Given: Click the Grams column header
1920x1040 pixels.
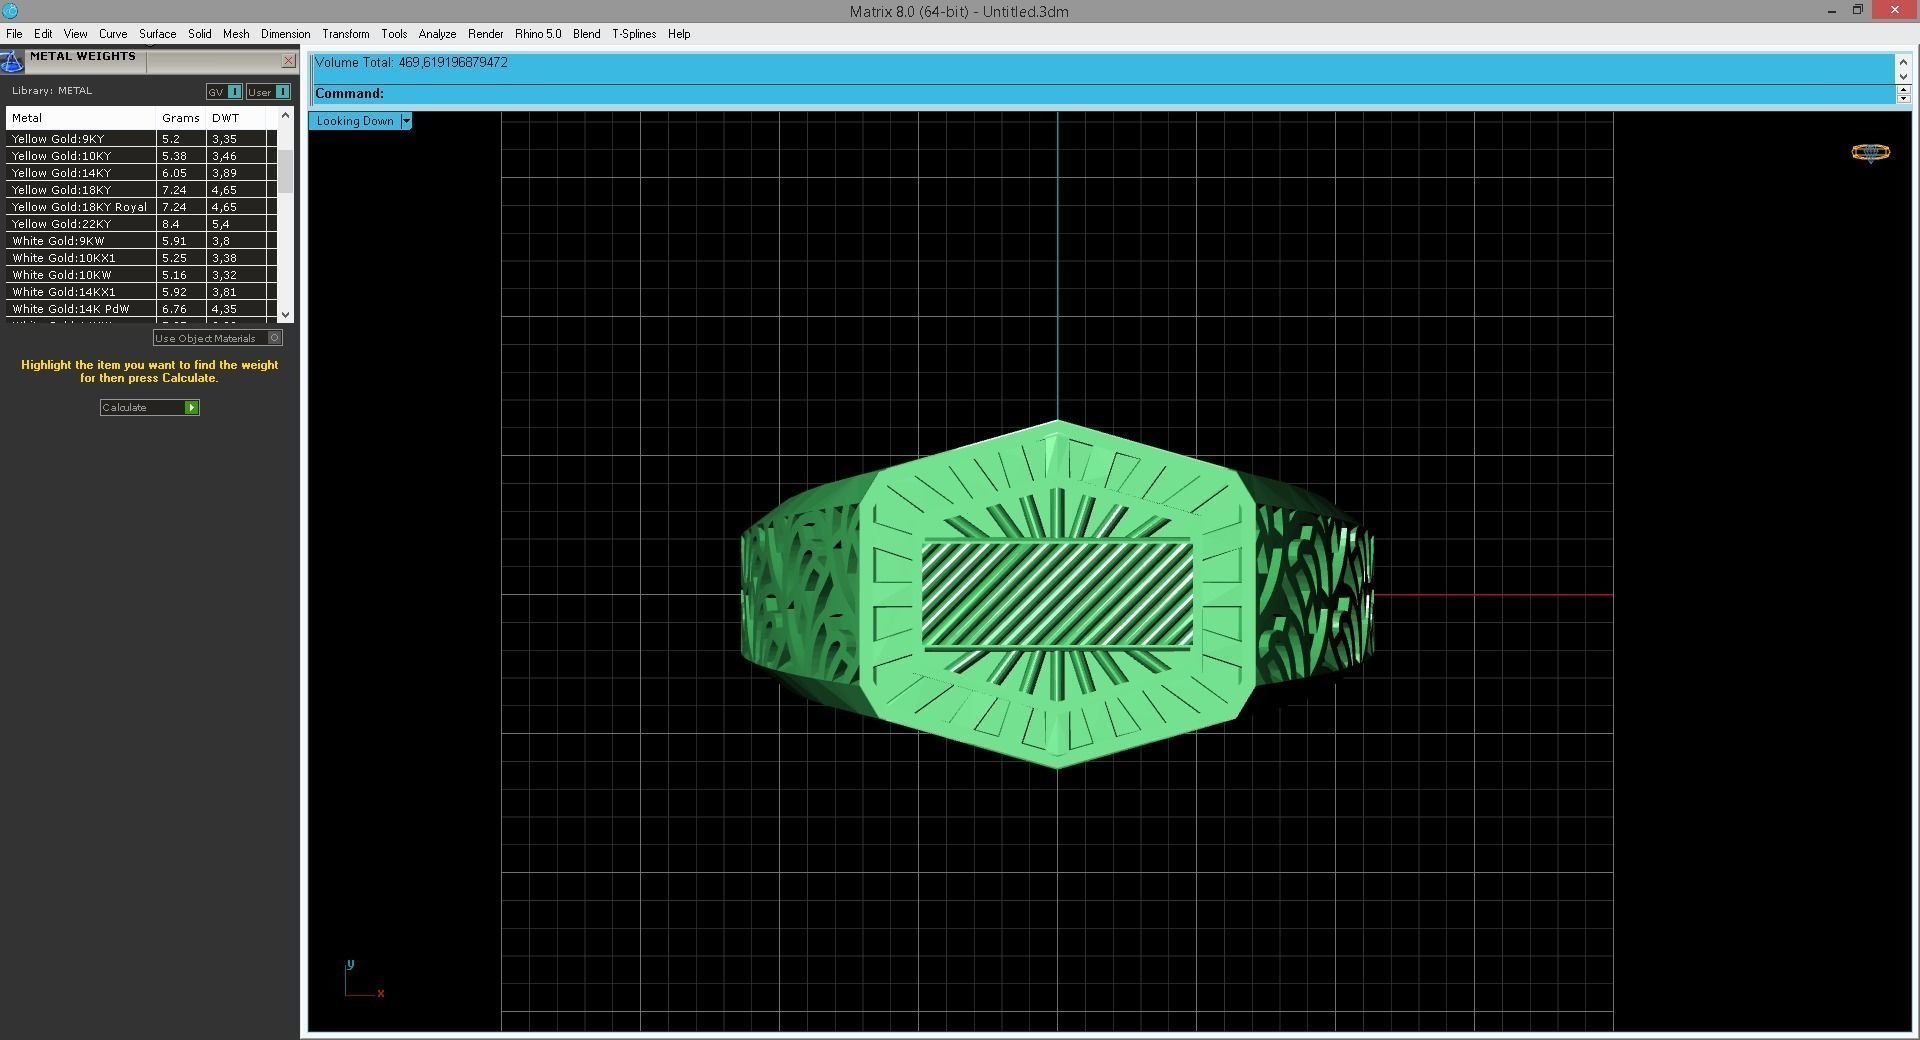Looking at the screenshot, I should 181,118.
